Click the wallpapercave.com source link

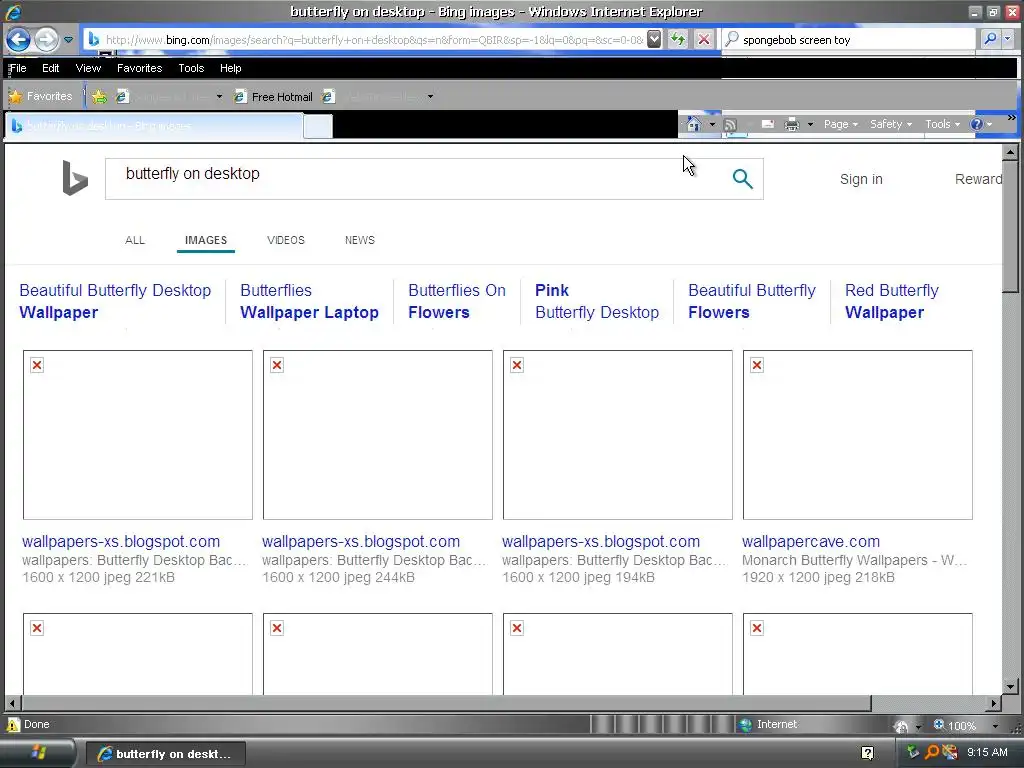point(810,541)
